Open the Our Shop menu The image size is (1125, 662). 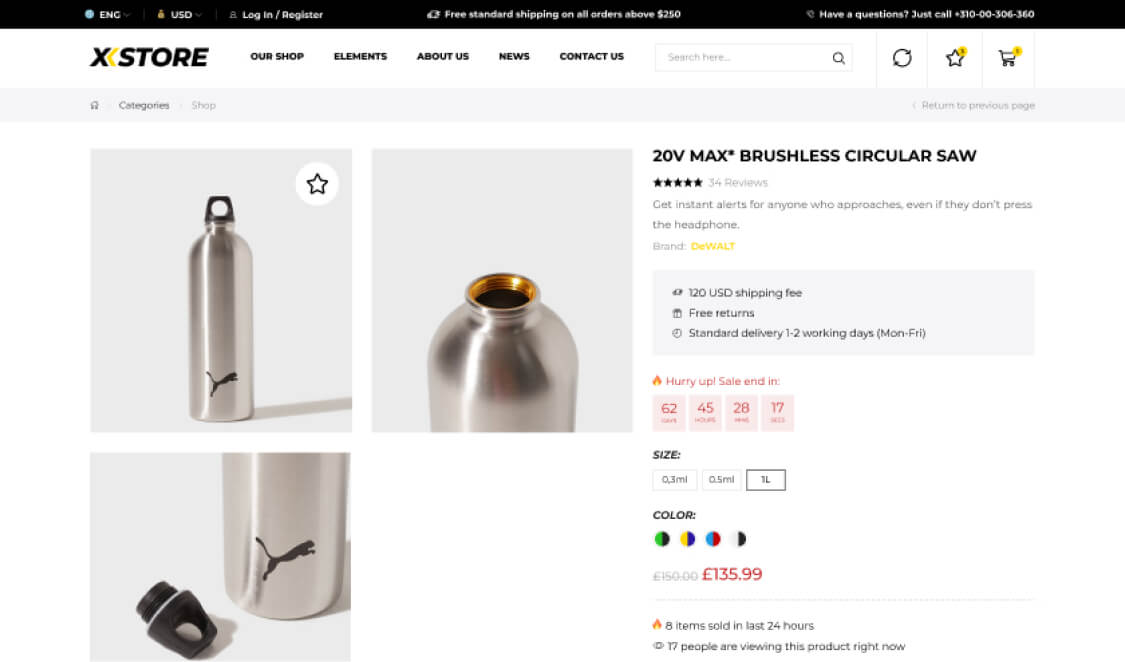tap(277, 57)
